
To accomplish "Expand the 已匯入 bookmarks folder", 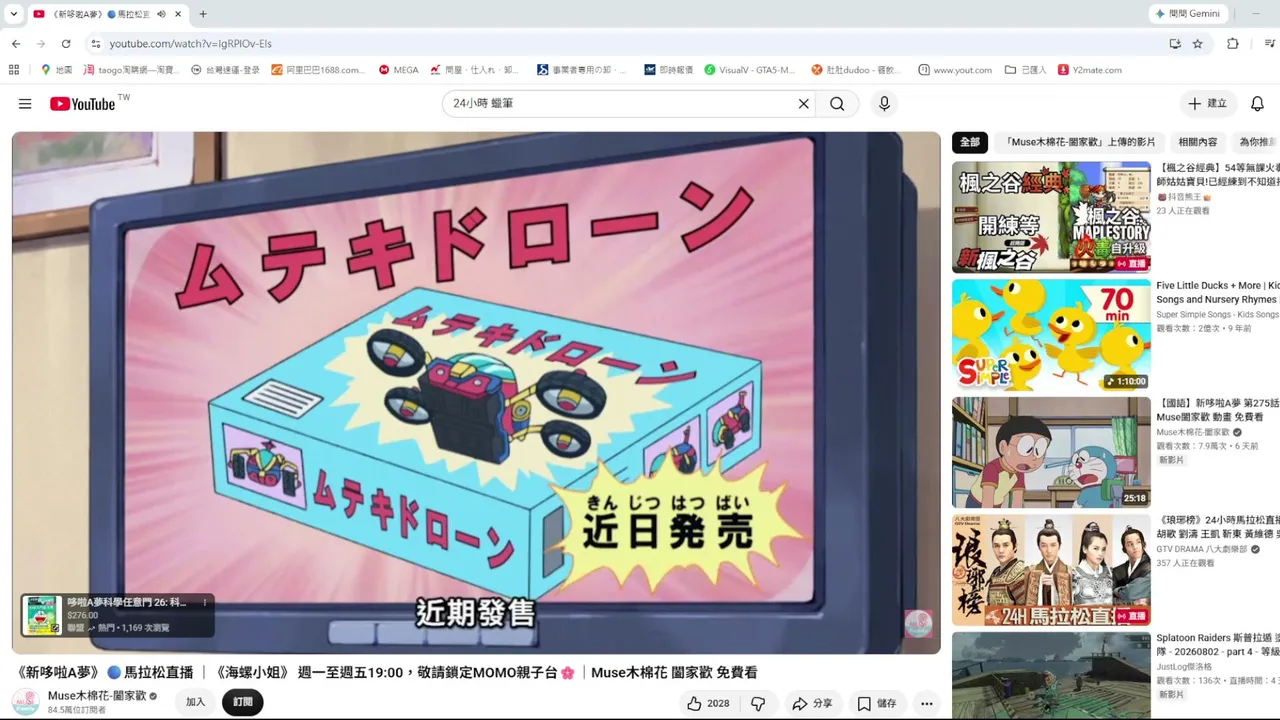I will 1025,70.
